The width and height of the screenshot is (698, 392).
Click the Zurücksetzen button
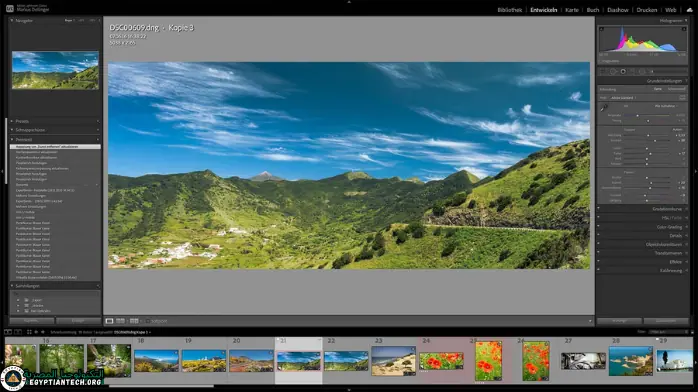666,321
